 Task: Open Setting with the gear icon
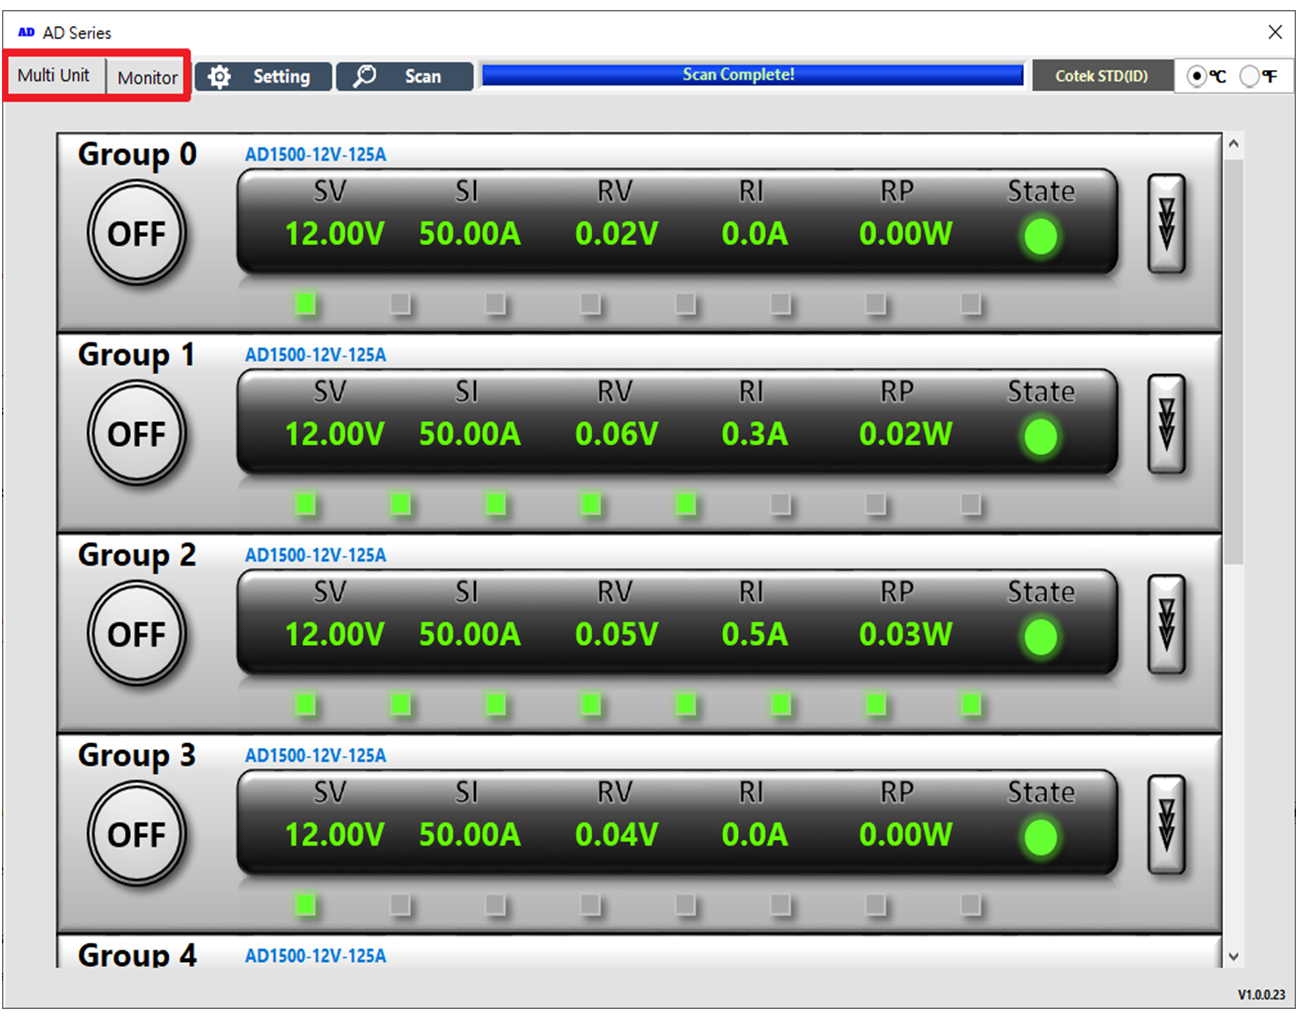coord(263,76)
